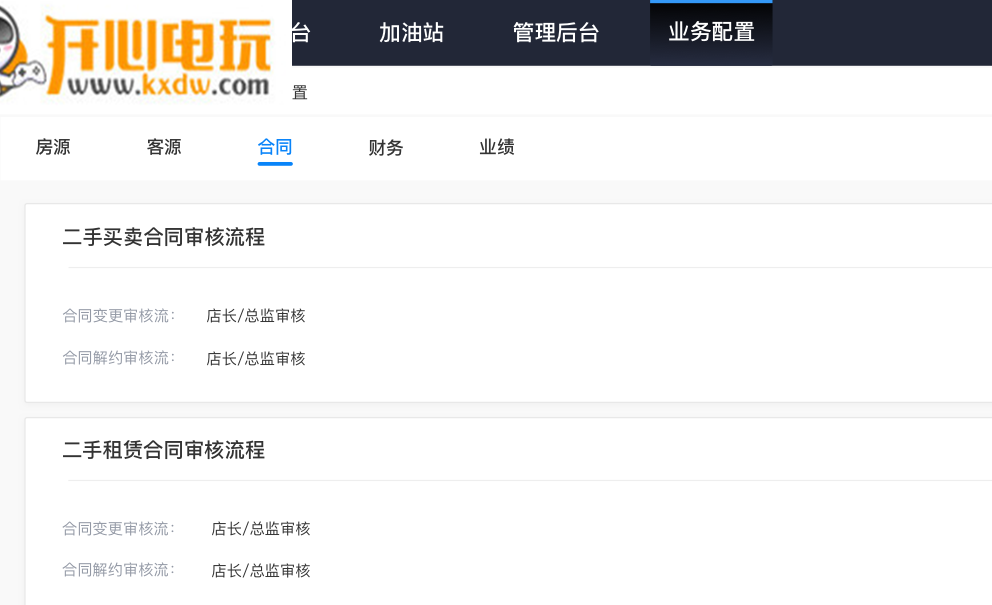Image resolution: width=992 pixels, height=605 pixels.
Task: Switch to the 客源 tab
Action: click(x=162, y=147)
